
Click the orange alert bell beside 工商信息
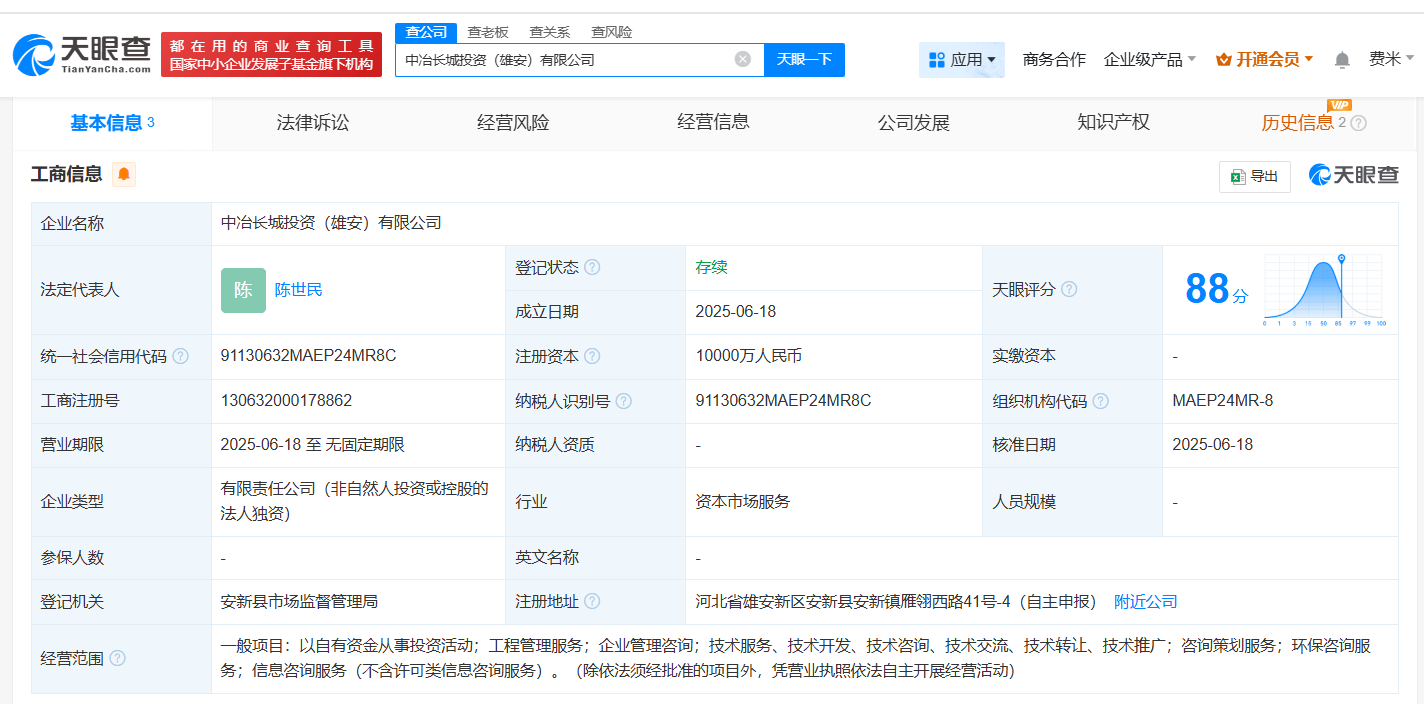pos(124,175)
